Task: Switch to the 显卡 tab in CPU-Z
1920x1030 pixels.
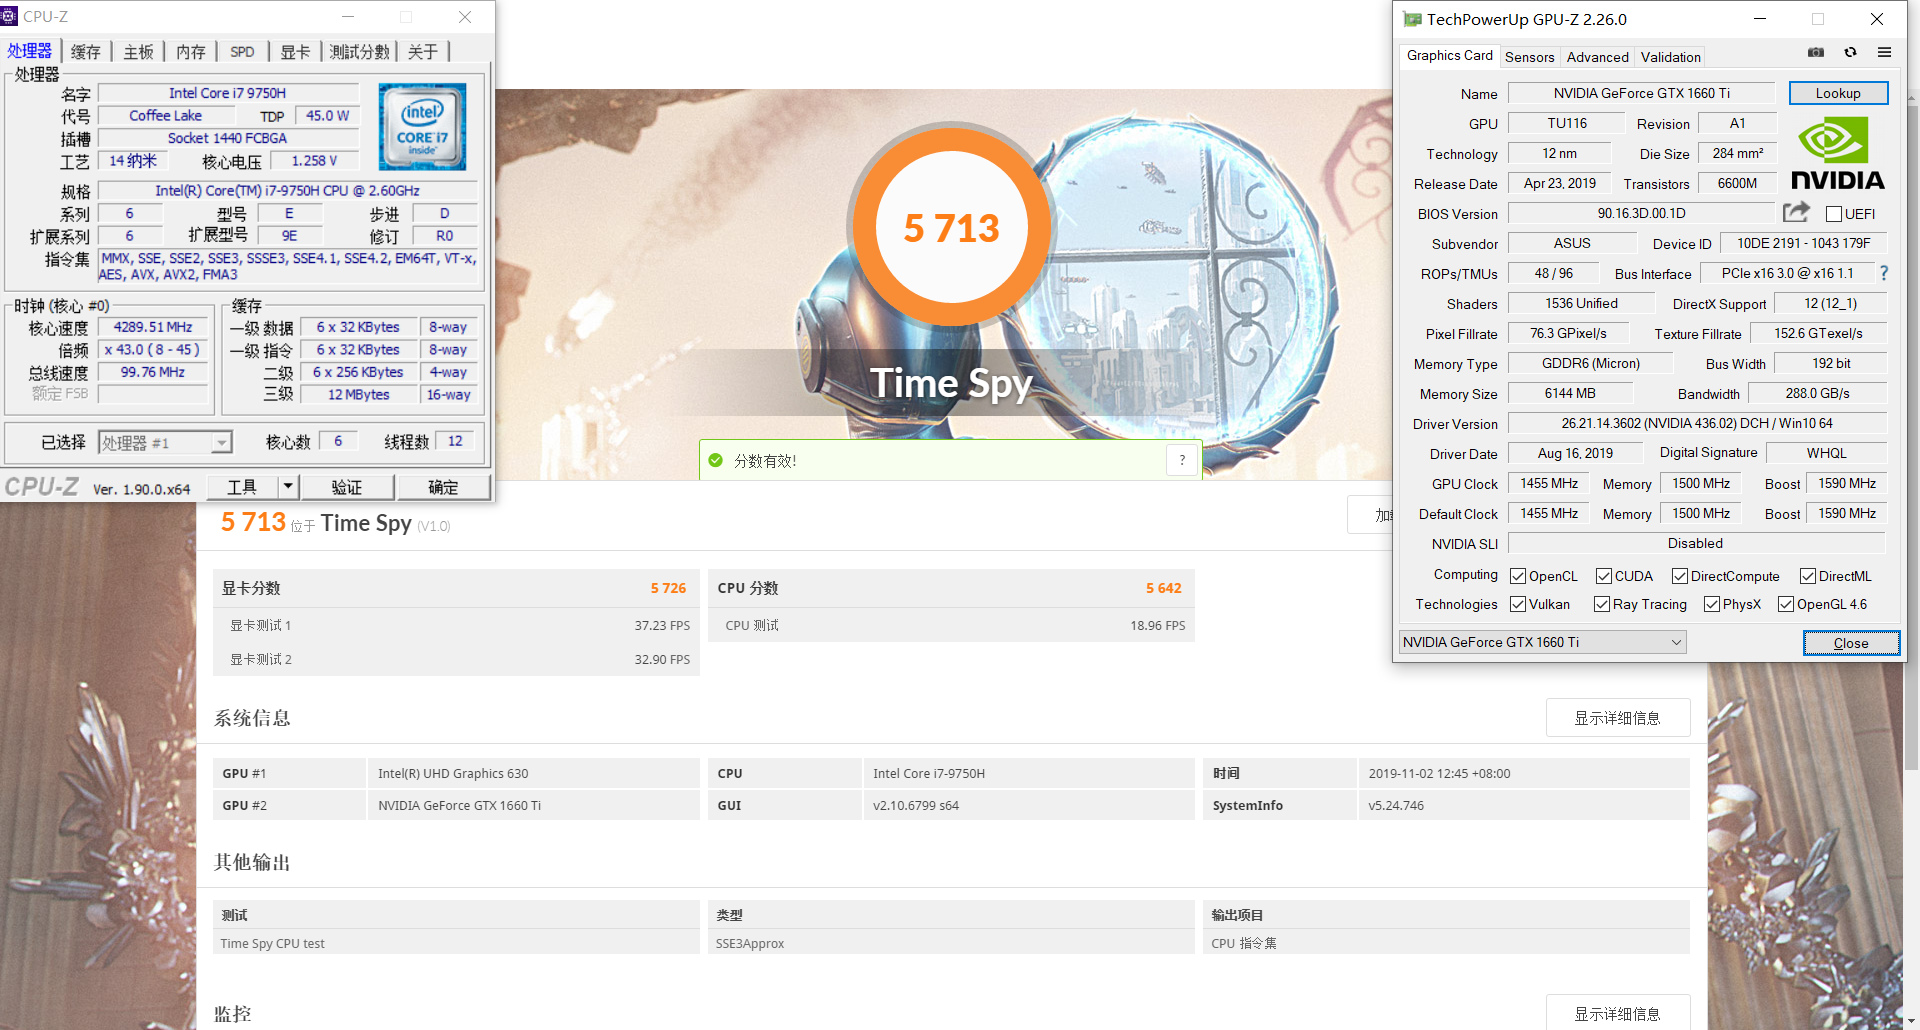Action: (x=295, y=52)
